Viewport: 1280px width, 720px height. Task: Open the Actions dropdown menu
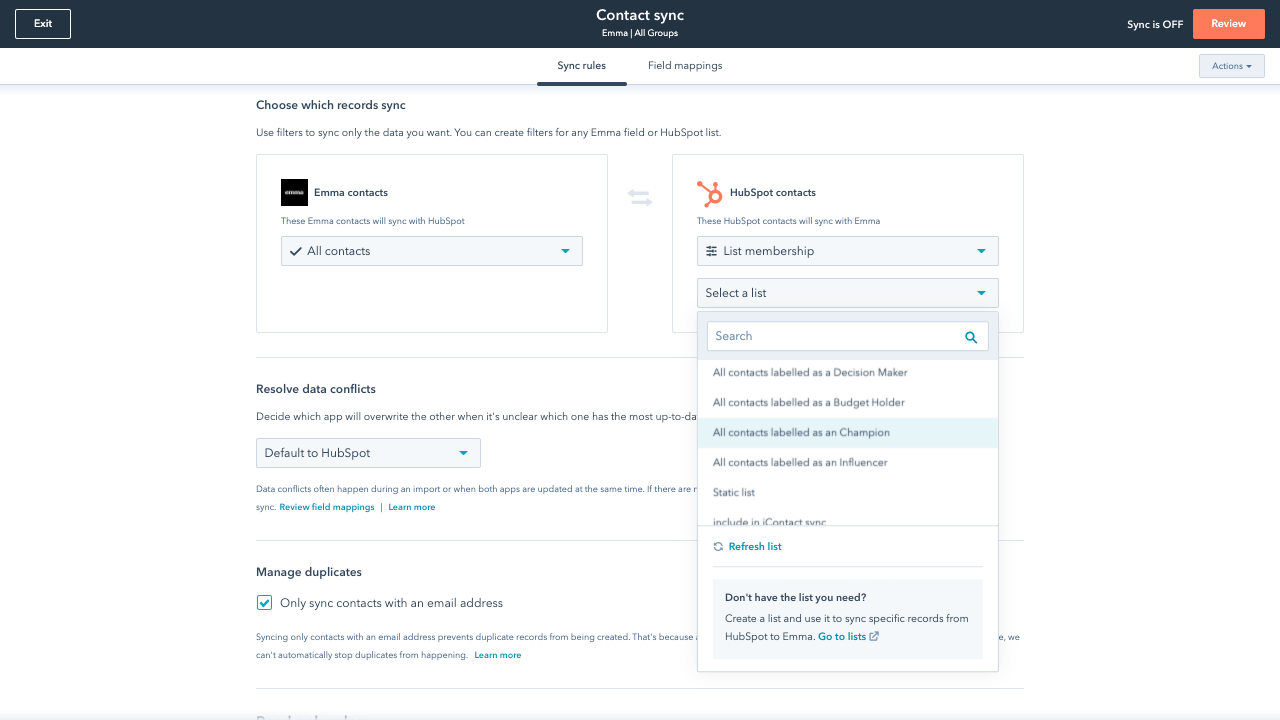pyautogui.click(x=1231, y=66)
